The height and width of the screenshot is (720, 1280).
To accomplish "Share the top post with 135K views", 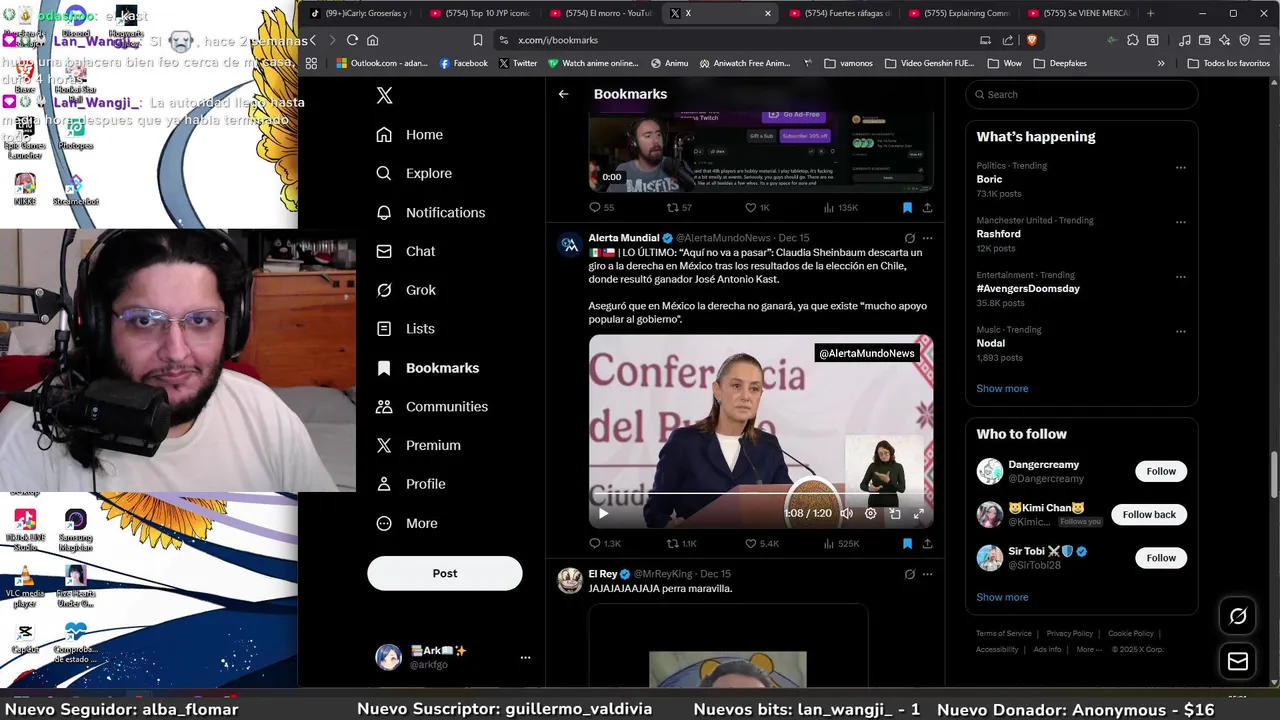I will click(927, 207).
